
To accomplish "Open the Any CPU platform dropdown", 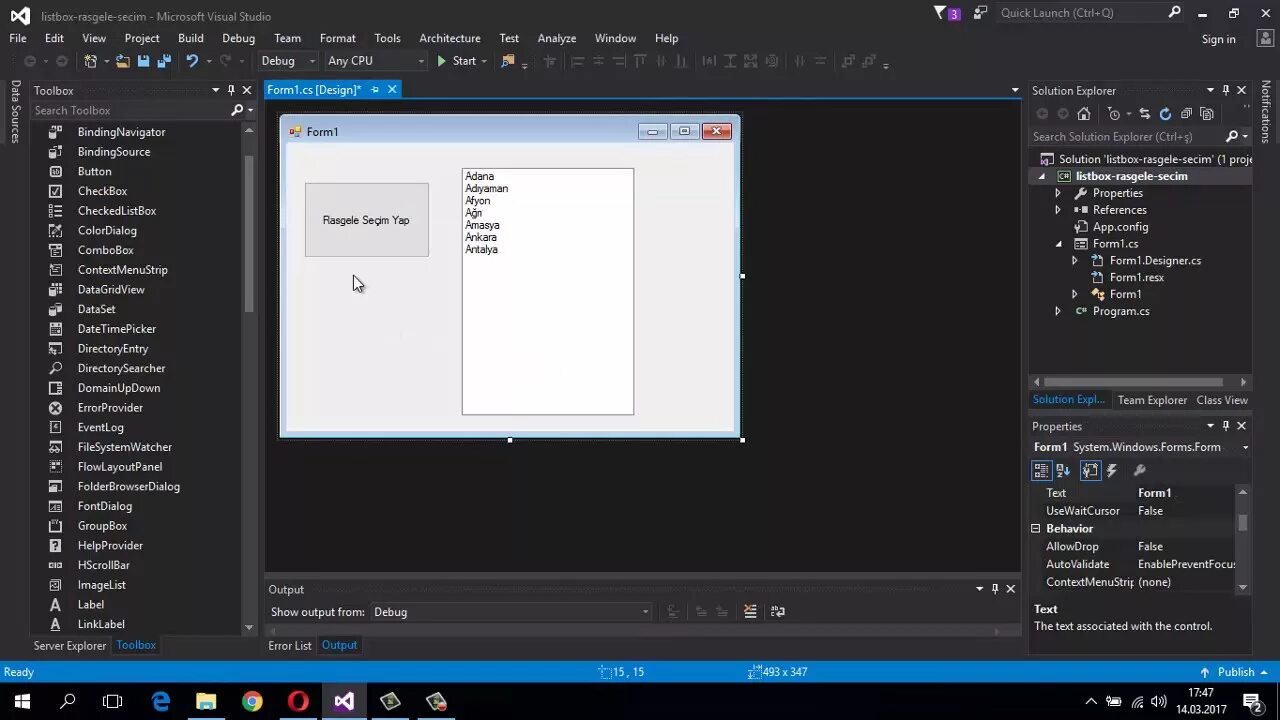I will point(375,61).
